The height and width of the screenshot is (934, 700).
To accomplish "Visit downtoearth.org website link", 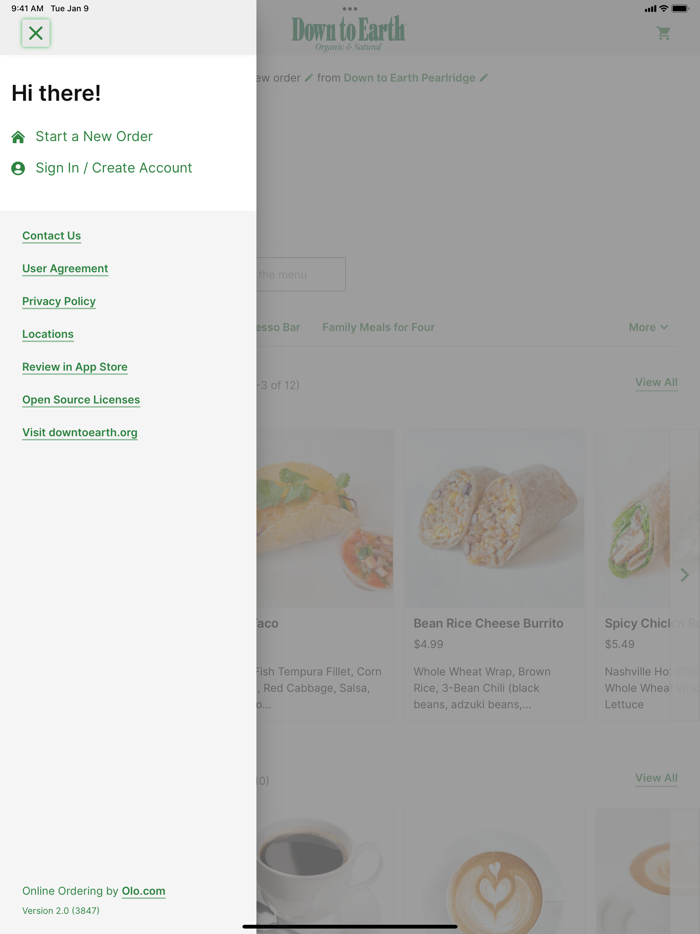I will click(x=80, y=433).
